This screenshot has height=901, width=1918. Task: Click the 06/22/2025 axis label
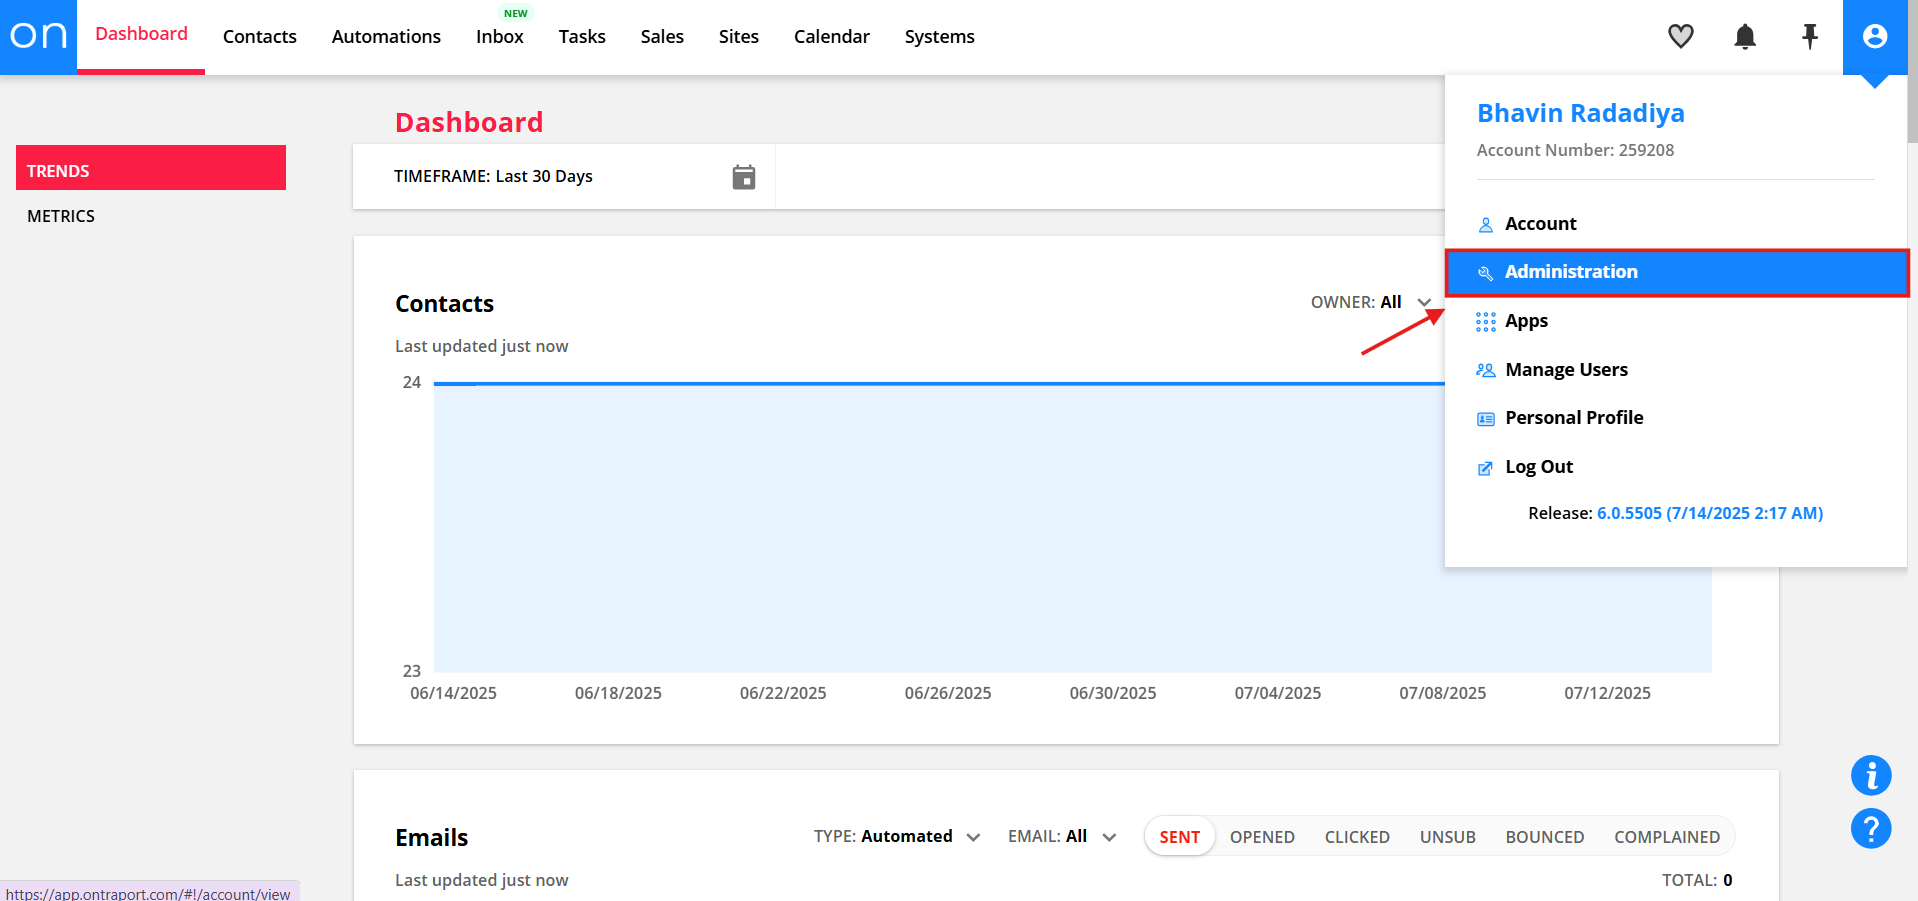[783, 693]
